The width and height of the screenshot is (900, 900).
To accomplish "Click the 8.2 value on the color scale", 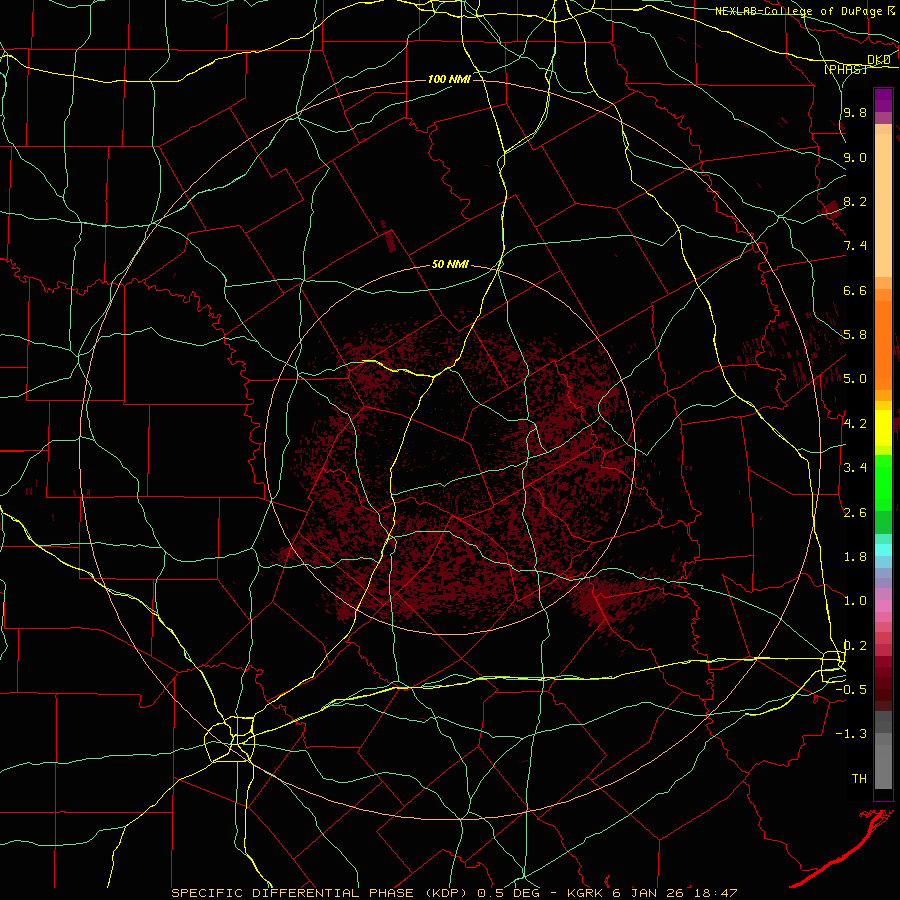I will 855,201.
